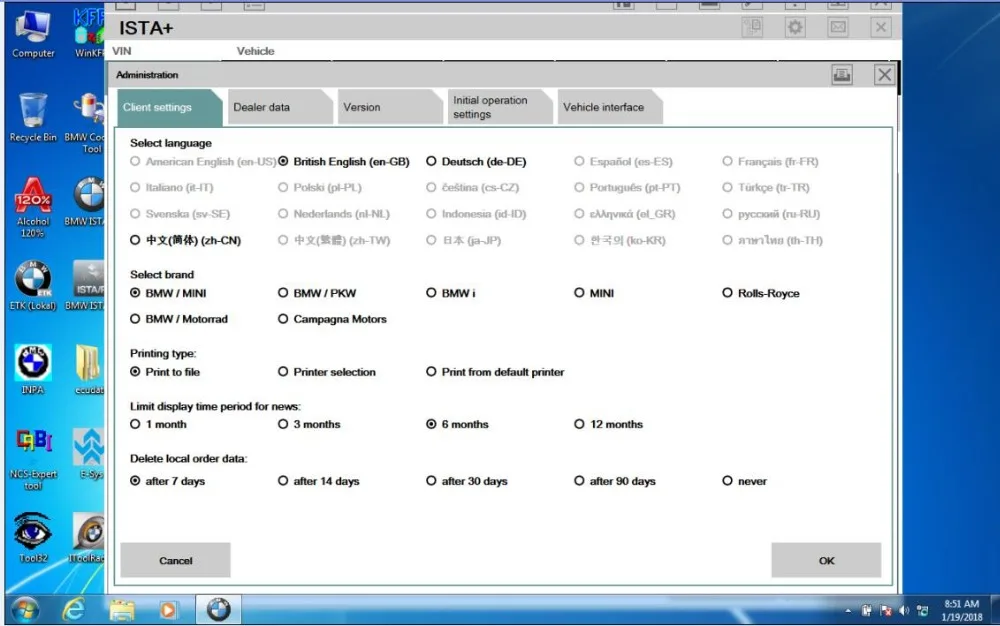Open the ecudata folder desktop icon

click(x=89, y=370)
